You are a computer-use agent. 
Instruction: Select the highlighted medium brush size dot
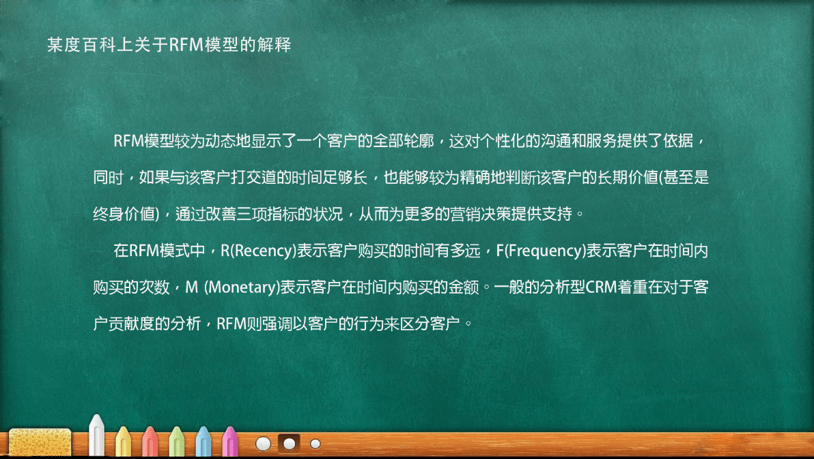point(290,443)
